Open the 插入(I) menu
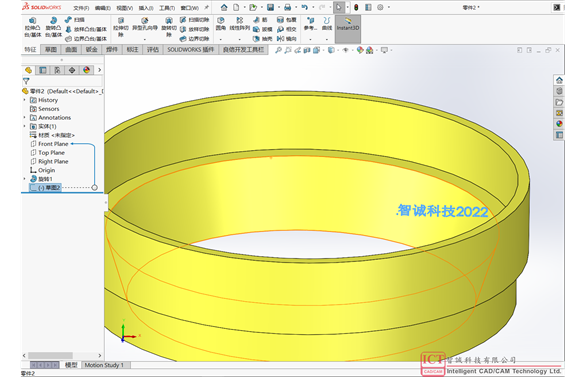 [x=146, y=8]
